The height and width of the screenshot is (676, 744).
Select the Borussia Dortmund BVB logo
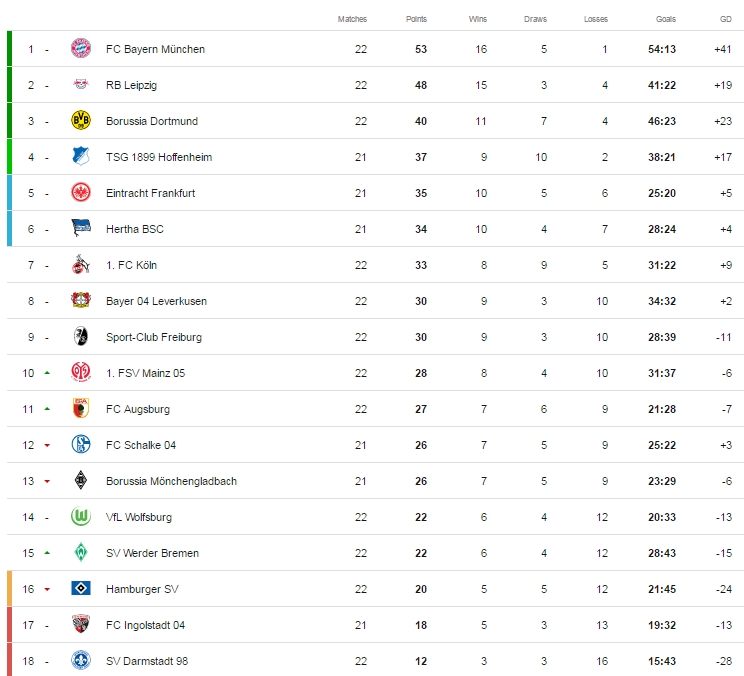click(81, 121)
